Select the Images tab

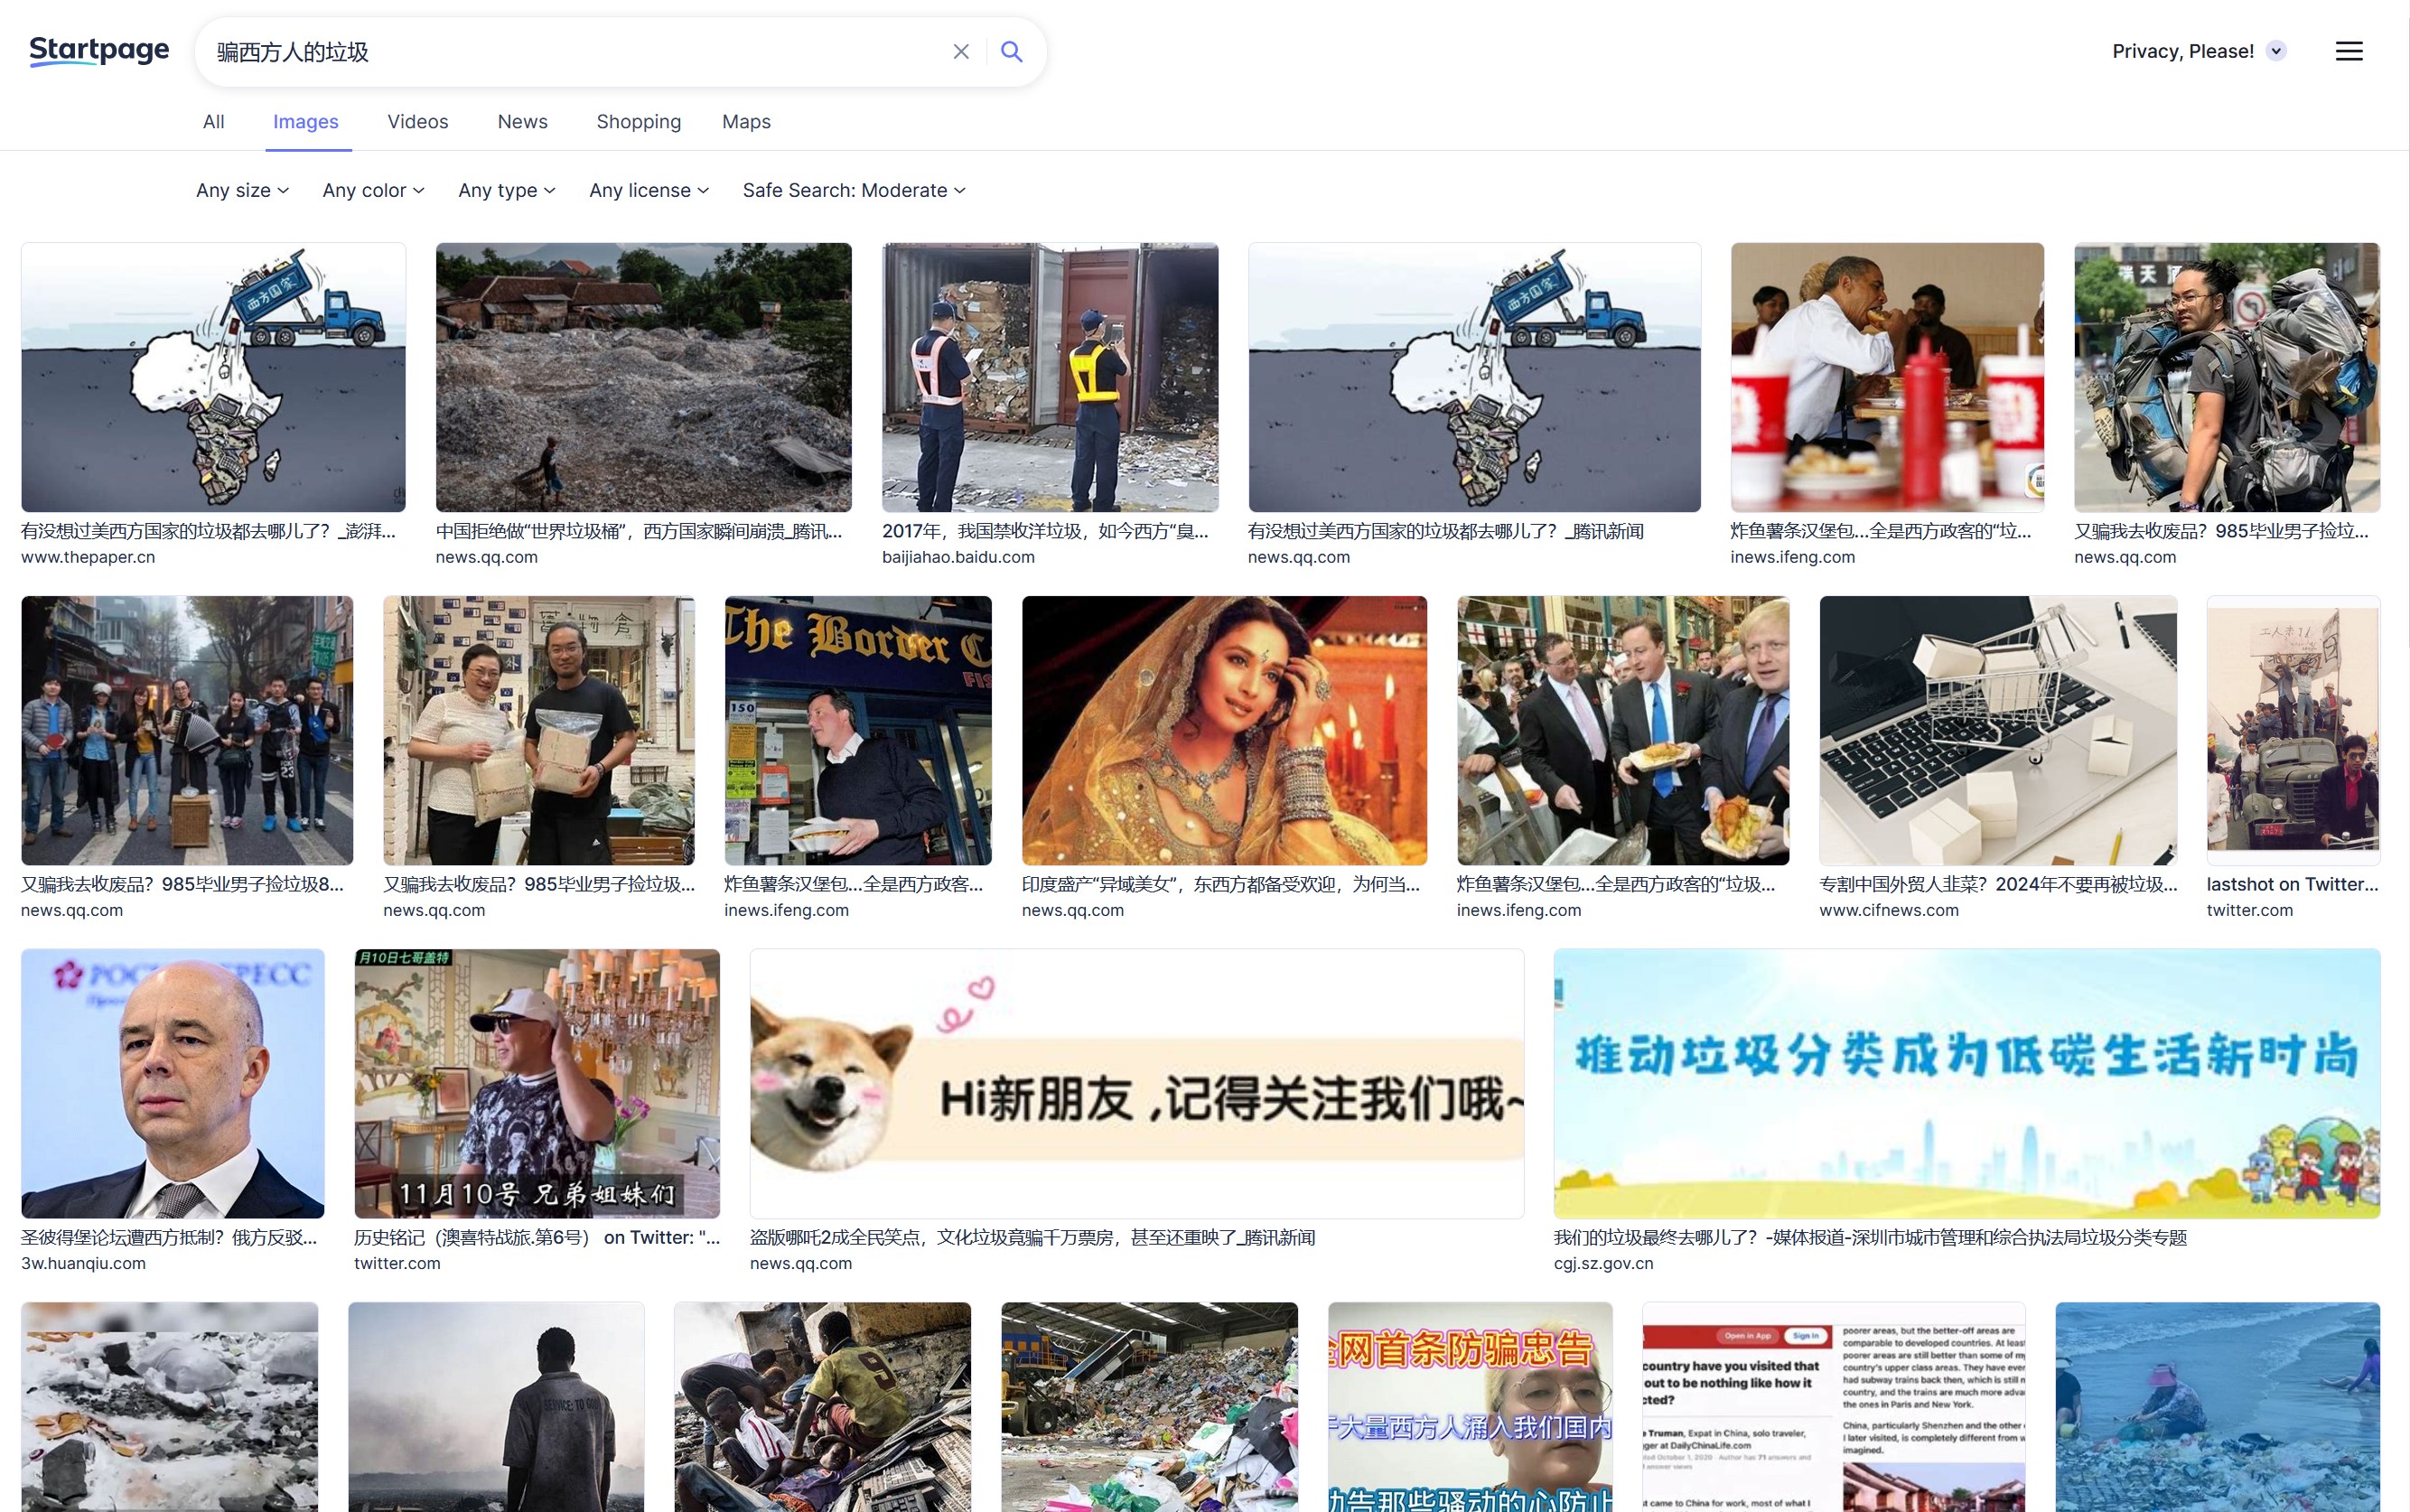click(306, 121)
